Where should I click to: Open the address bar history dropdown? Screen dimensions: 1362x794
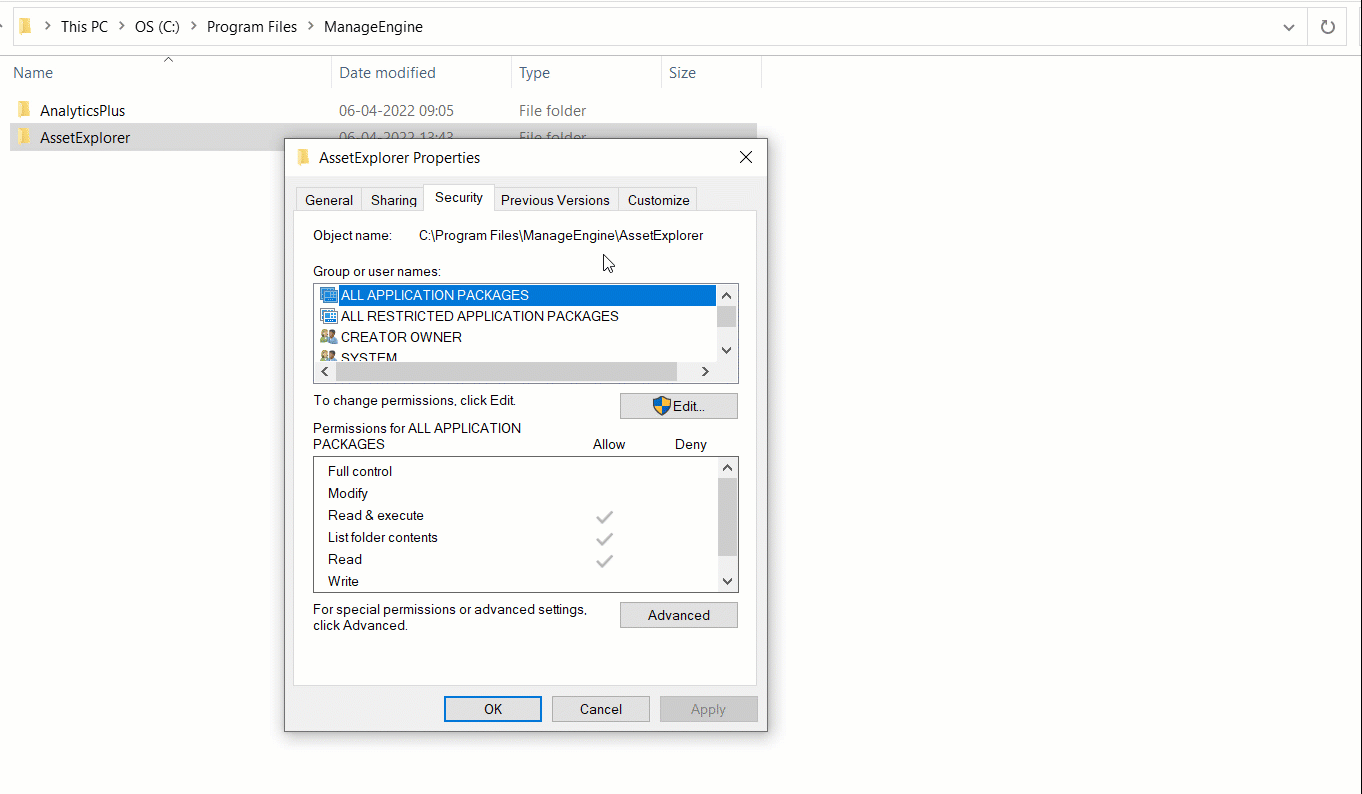pyautogui.click(x=1289, y=27)
